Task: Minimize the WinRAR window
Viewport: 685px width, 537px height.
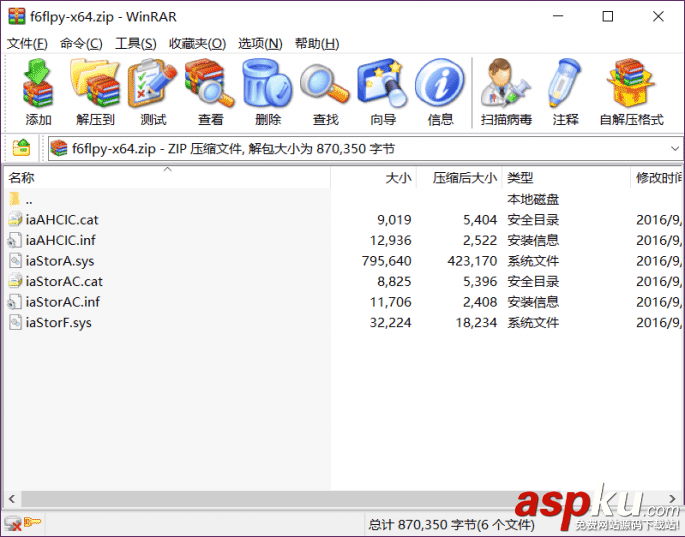Action: 558,16
